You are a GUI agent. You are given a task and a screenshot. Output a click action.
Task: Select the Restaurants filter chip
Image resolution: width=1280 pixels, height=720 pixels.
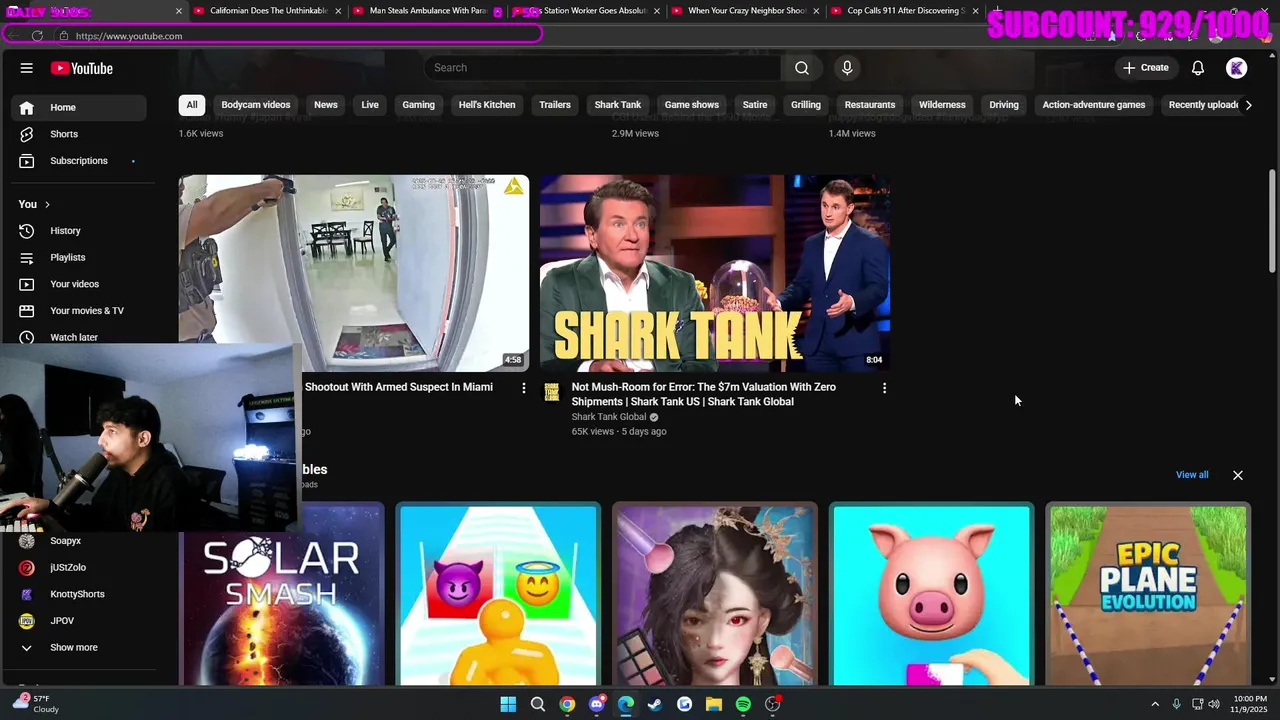870,105
